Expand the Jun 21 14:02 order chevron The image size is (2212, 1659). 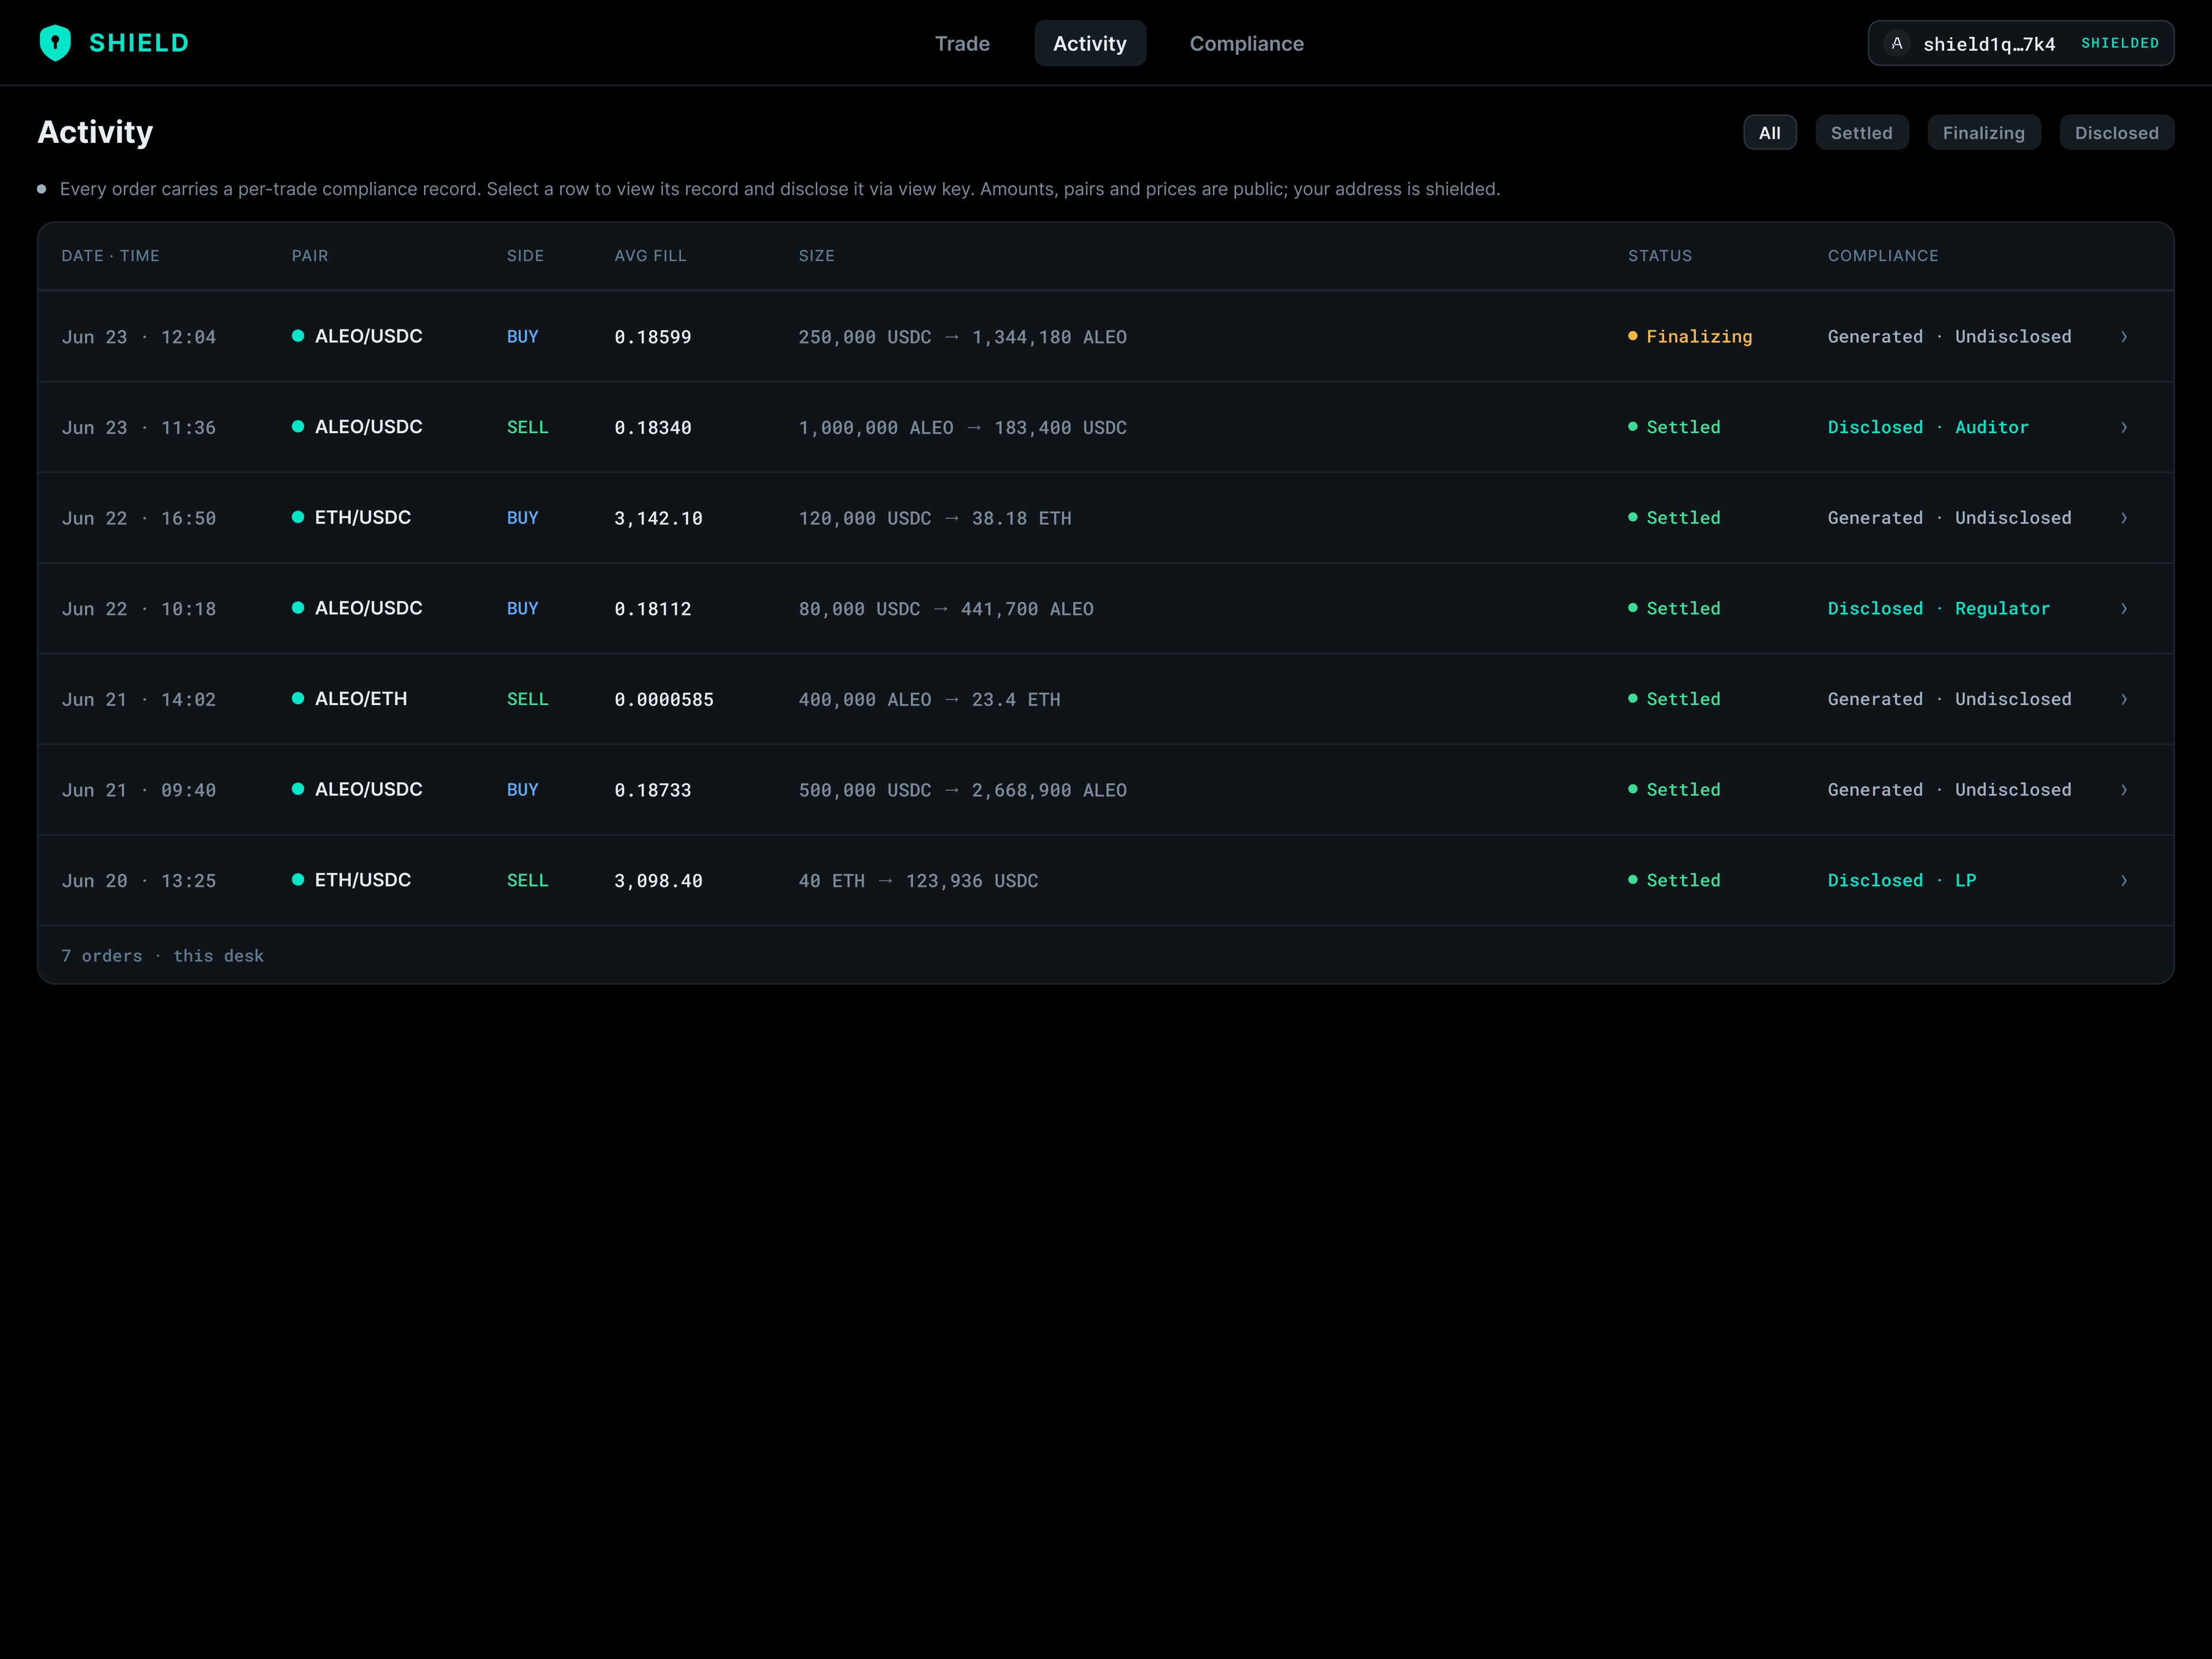(x=2124, y=699)
